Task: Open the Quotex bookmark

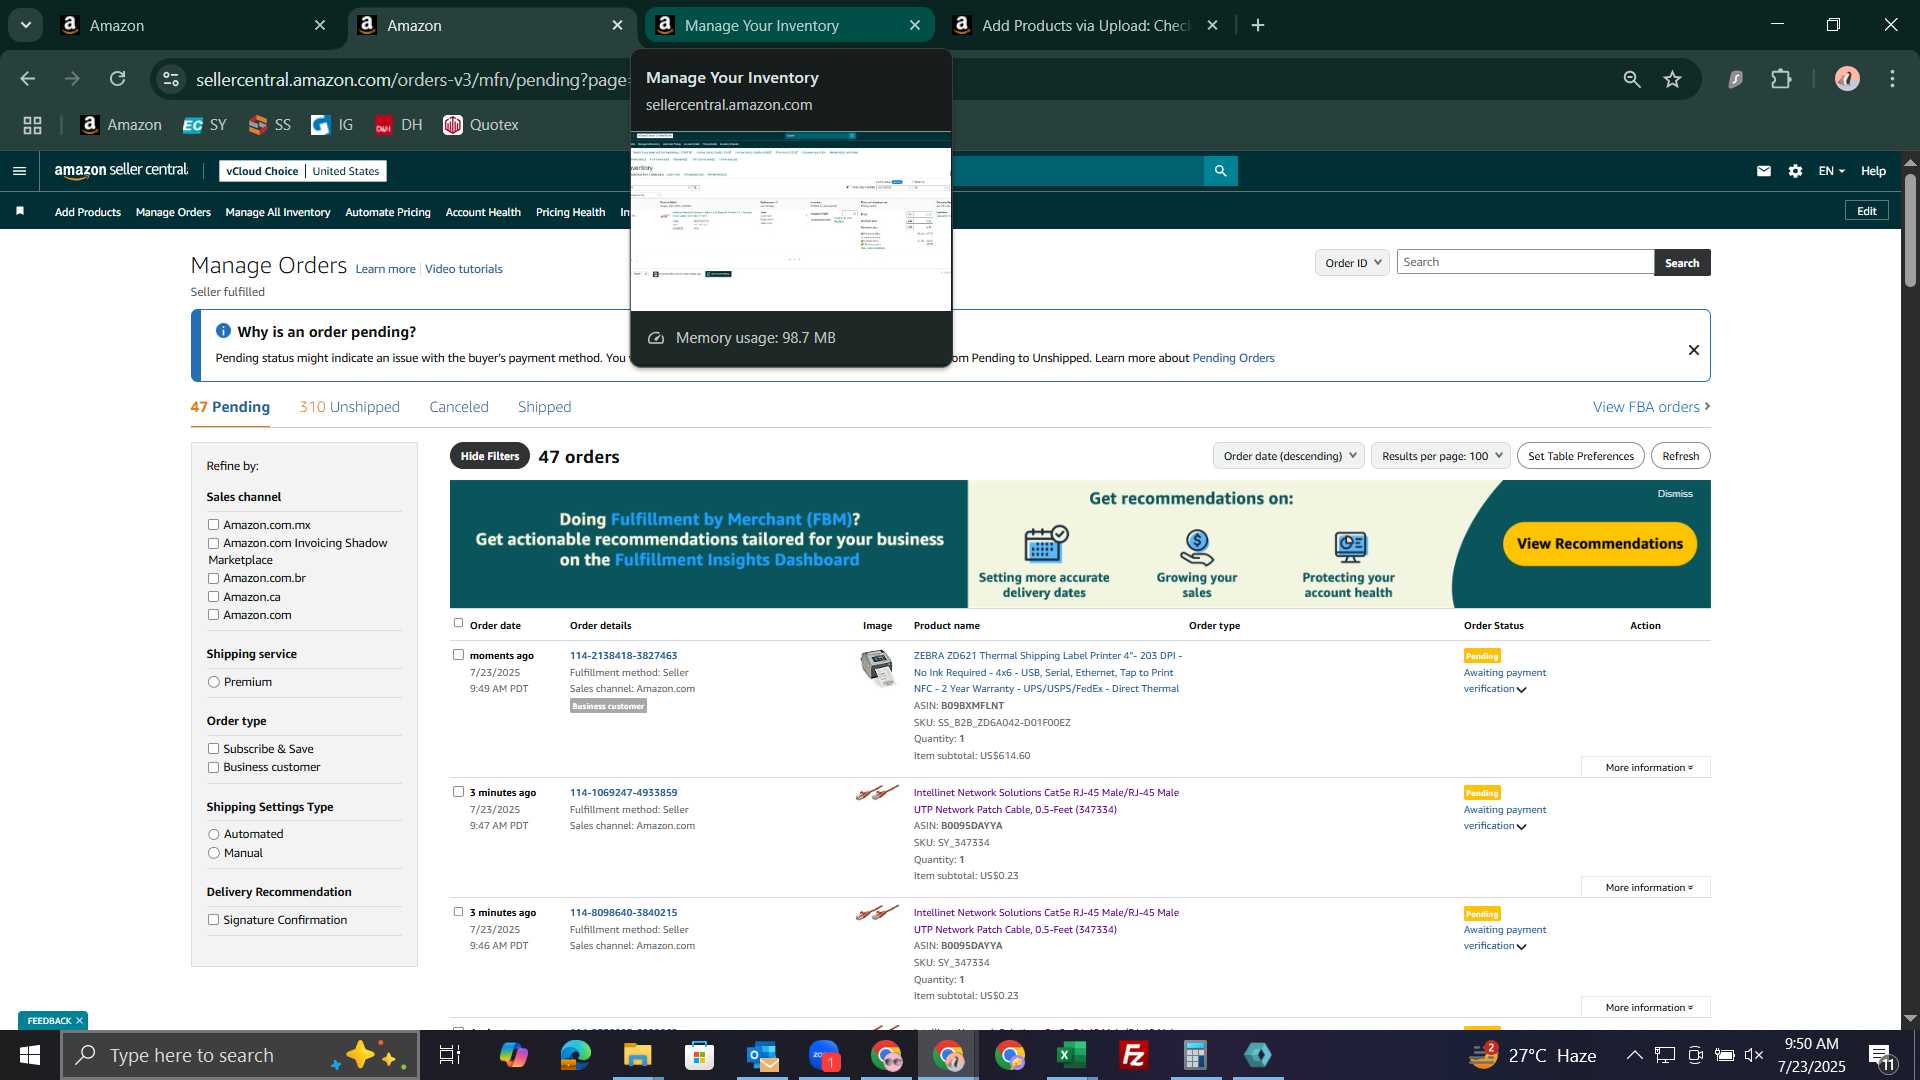Action: coord(481,125)
